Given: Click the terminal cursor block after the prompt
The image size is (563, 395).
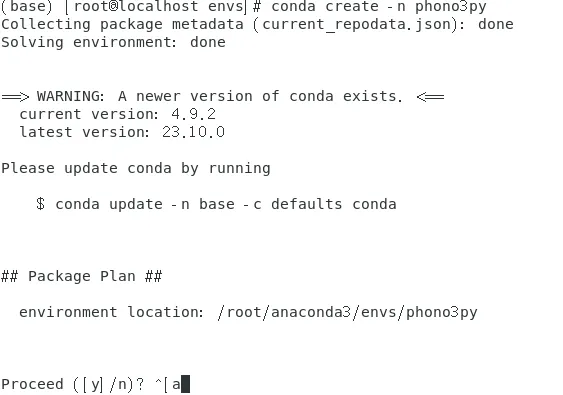Looking at the screenshot, I should point(185,384).
